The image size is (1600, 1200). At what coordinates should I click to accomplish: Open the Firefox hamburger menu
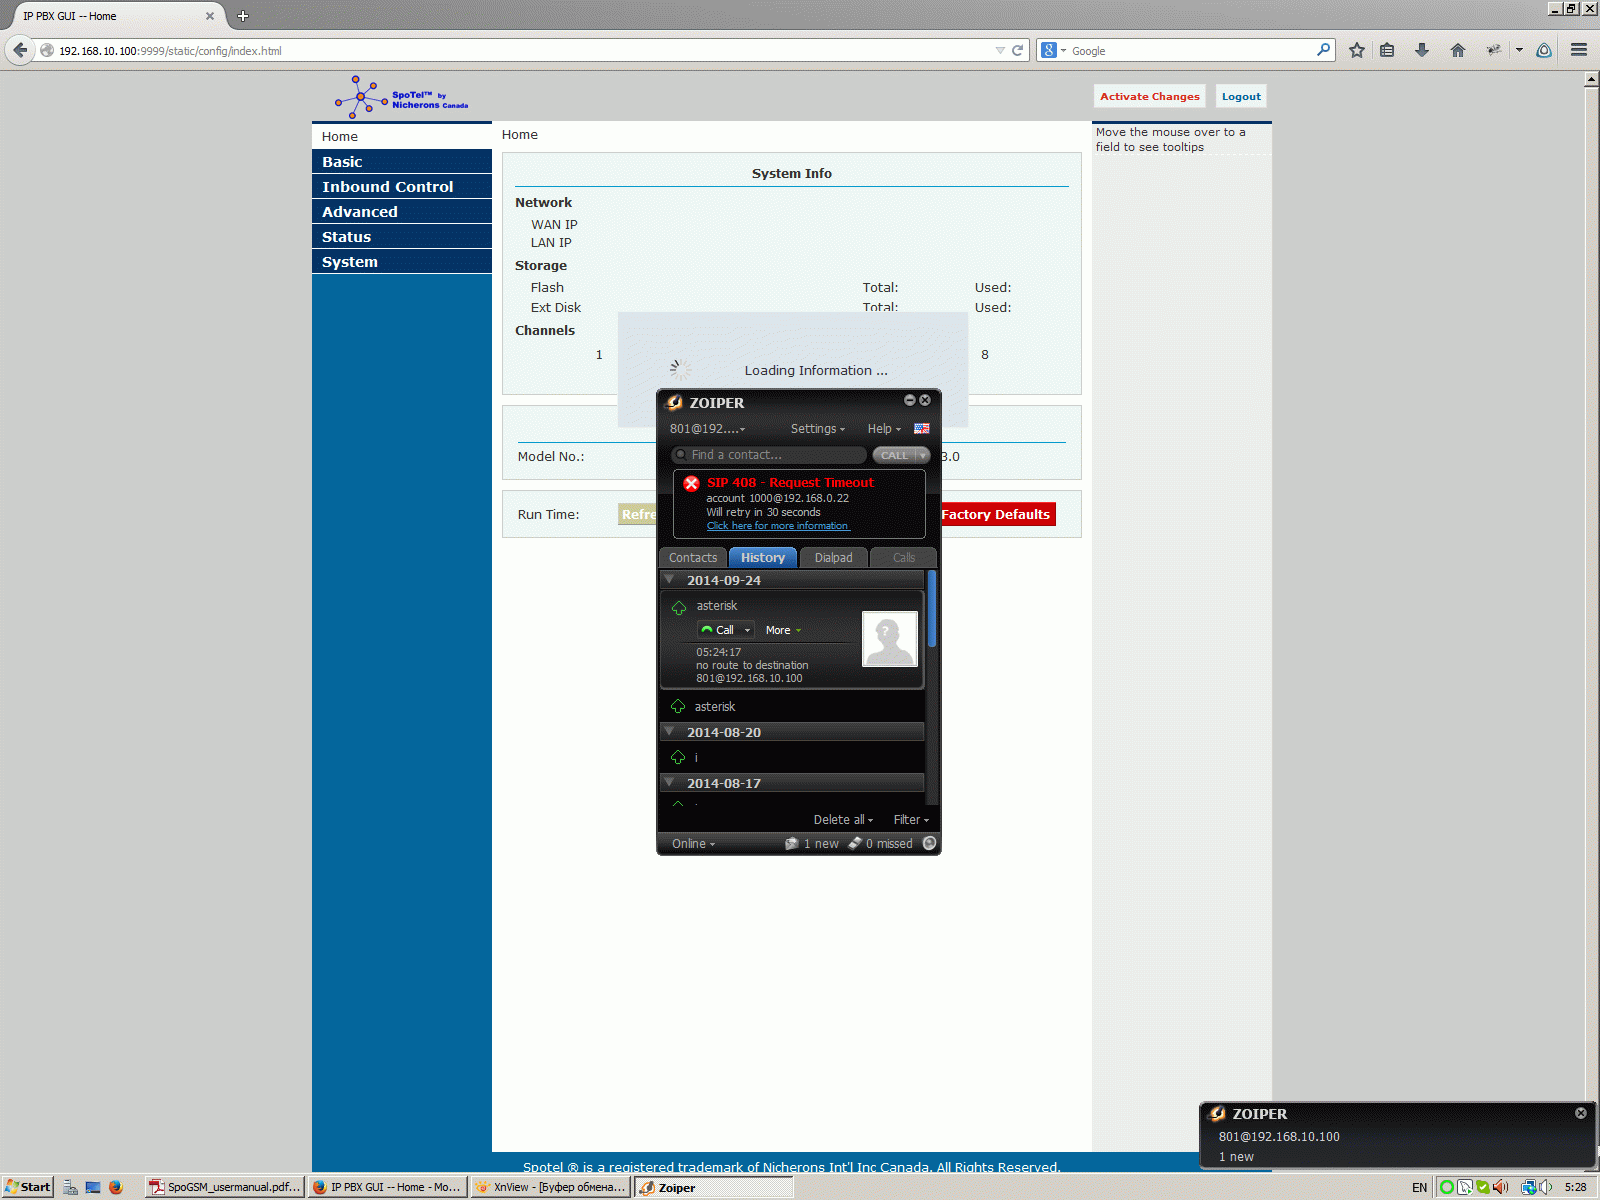click(1579, 50)
